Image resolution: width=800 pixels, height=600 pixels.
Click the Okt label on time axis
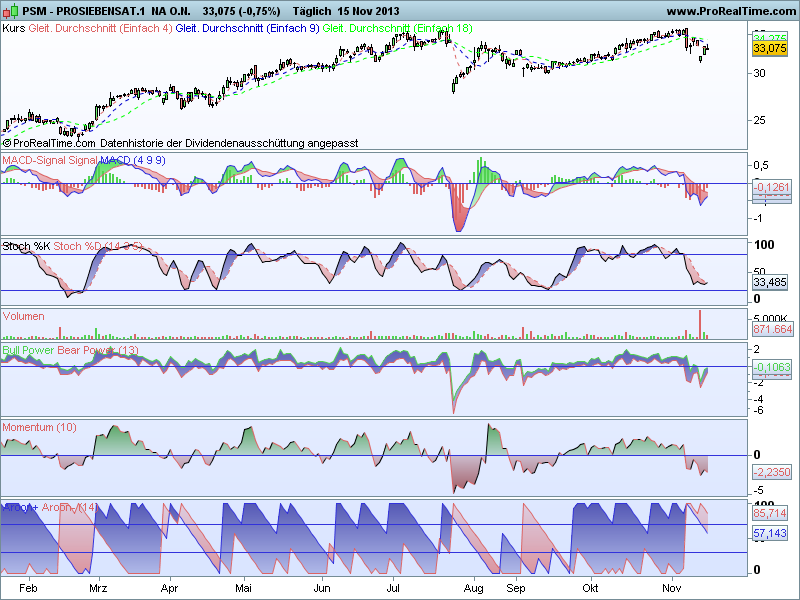590,588
